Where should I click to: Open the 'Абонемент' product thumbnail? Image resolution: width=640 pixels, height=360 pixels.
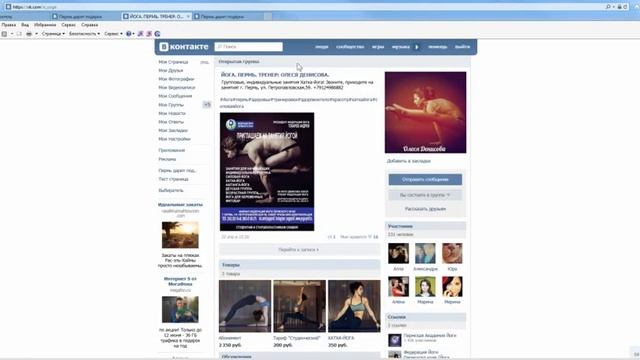pos(245,306)
